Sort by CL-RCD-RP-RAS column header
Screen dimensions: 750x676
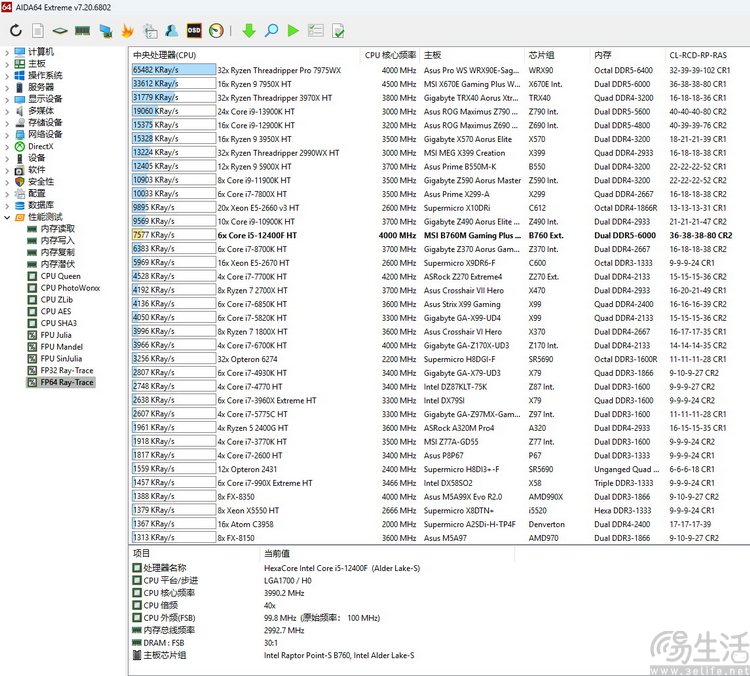[x=707, y=55]
